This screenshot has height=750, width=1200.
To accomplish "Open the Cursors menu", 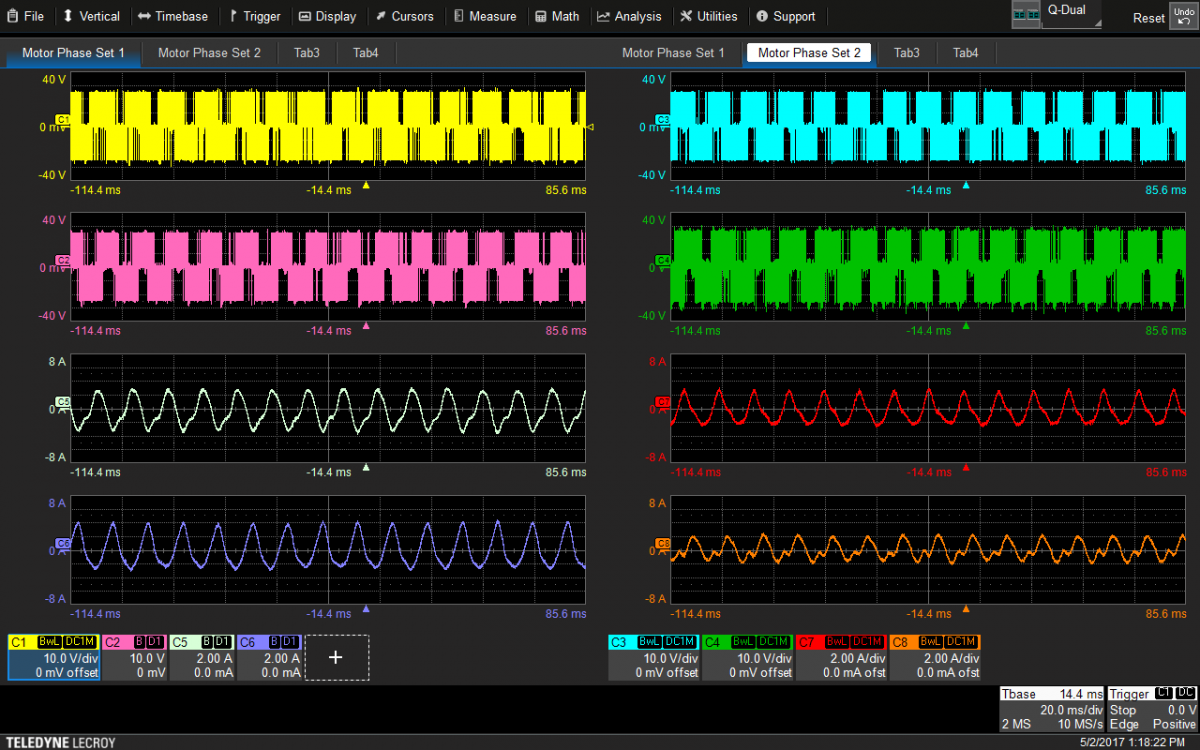I will pos(405,16).
